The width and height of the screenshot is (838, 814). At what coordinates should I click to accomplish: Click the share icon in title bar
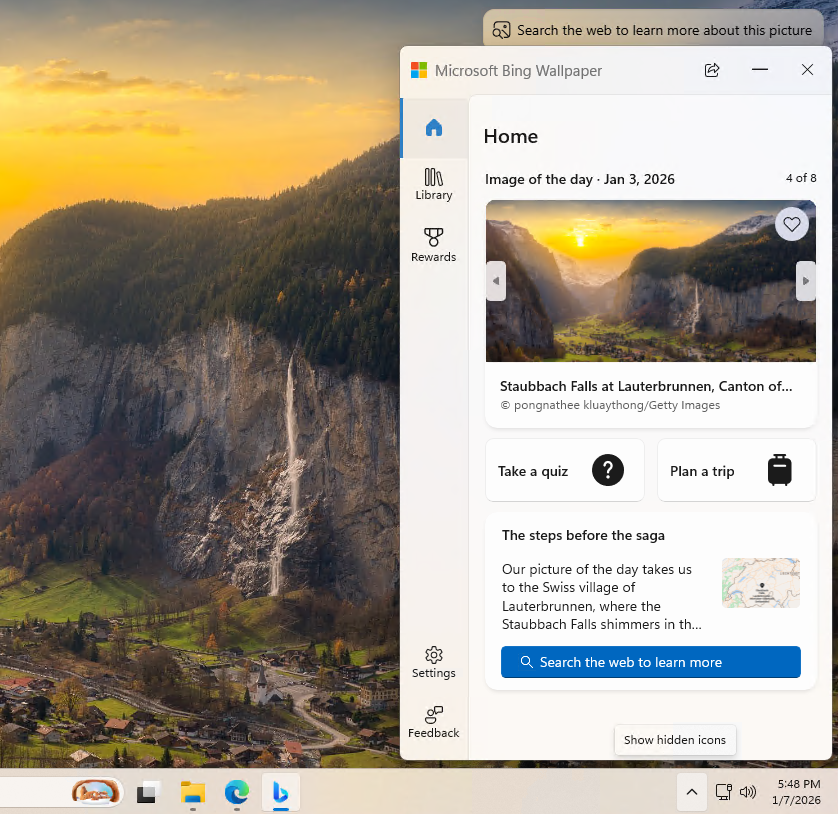[x=712, y=70]
